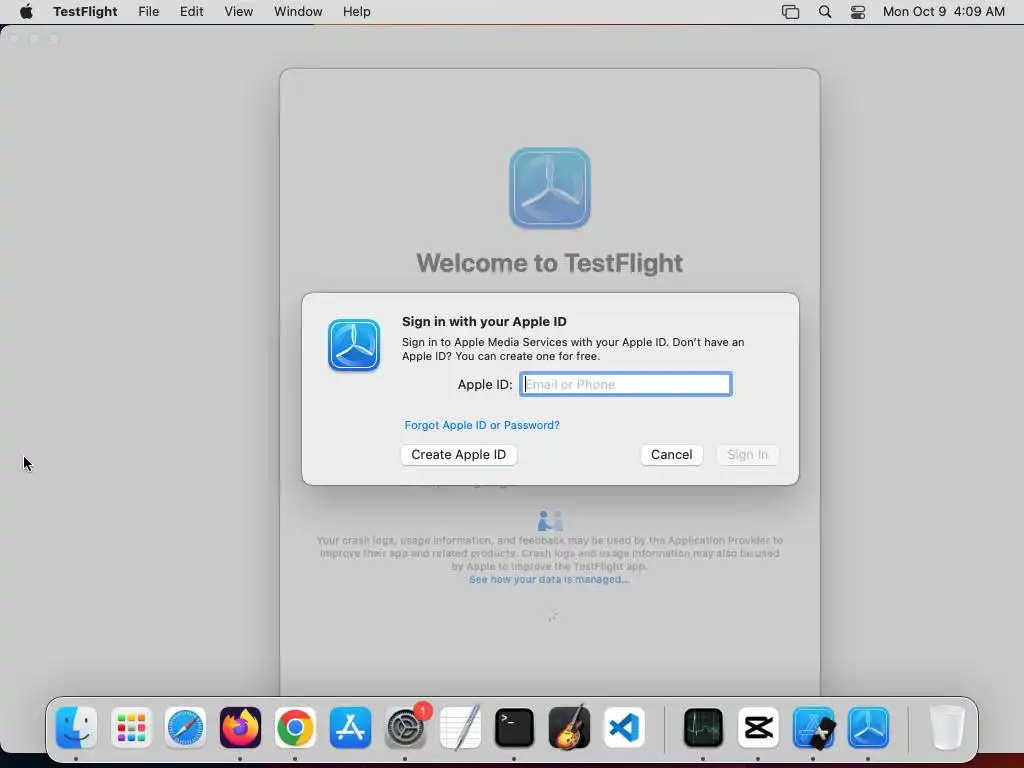This screenshot has width=1024, height=768.
Task: Open the Apple menu
Action: pyautogui.click(x=26, y=12)
